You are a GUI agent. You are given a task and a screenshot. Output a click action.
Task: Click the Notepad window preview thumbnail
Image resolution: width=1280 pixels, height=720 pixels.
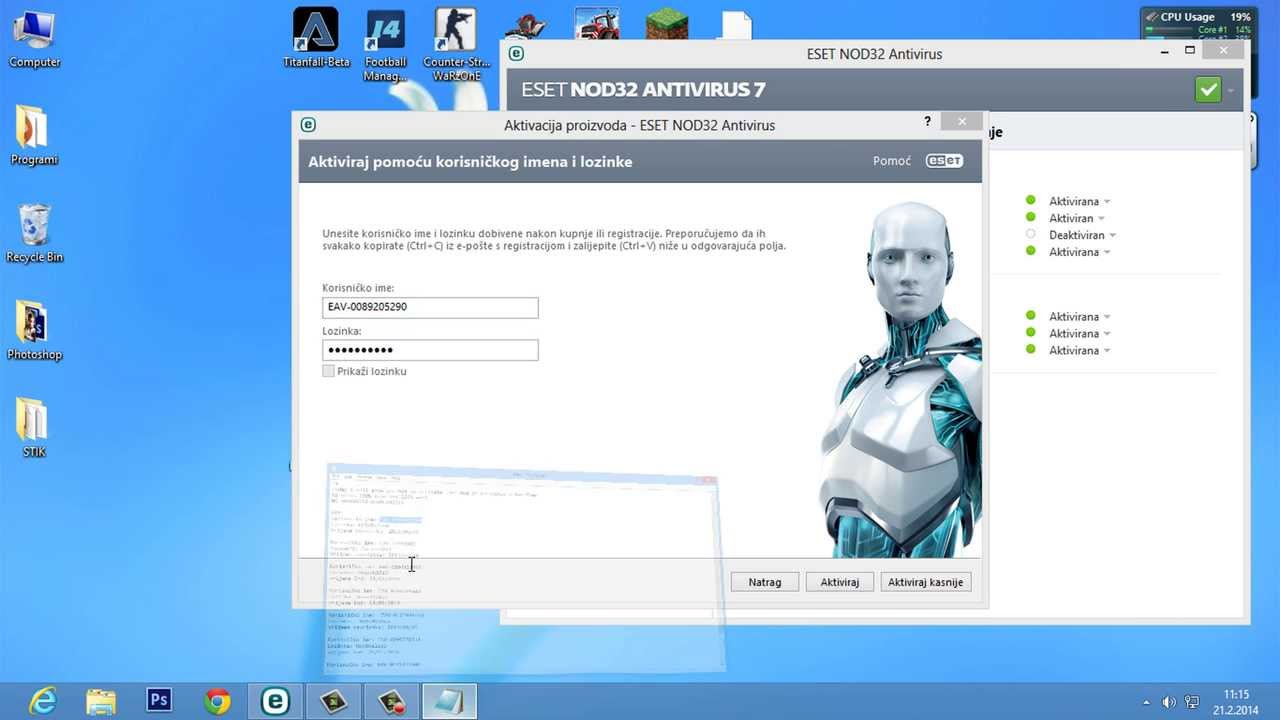(x=525, y=570)
